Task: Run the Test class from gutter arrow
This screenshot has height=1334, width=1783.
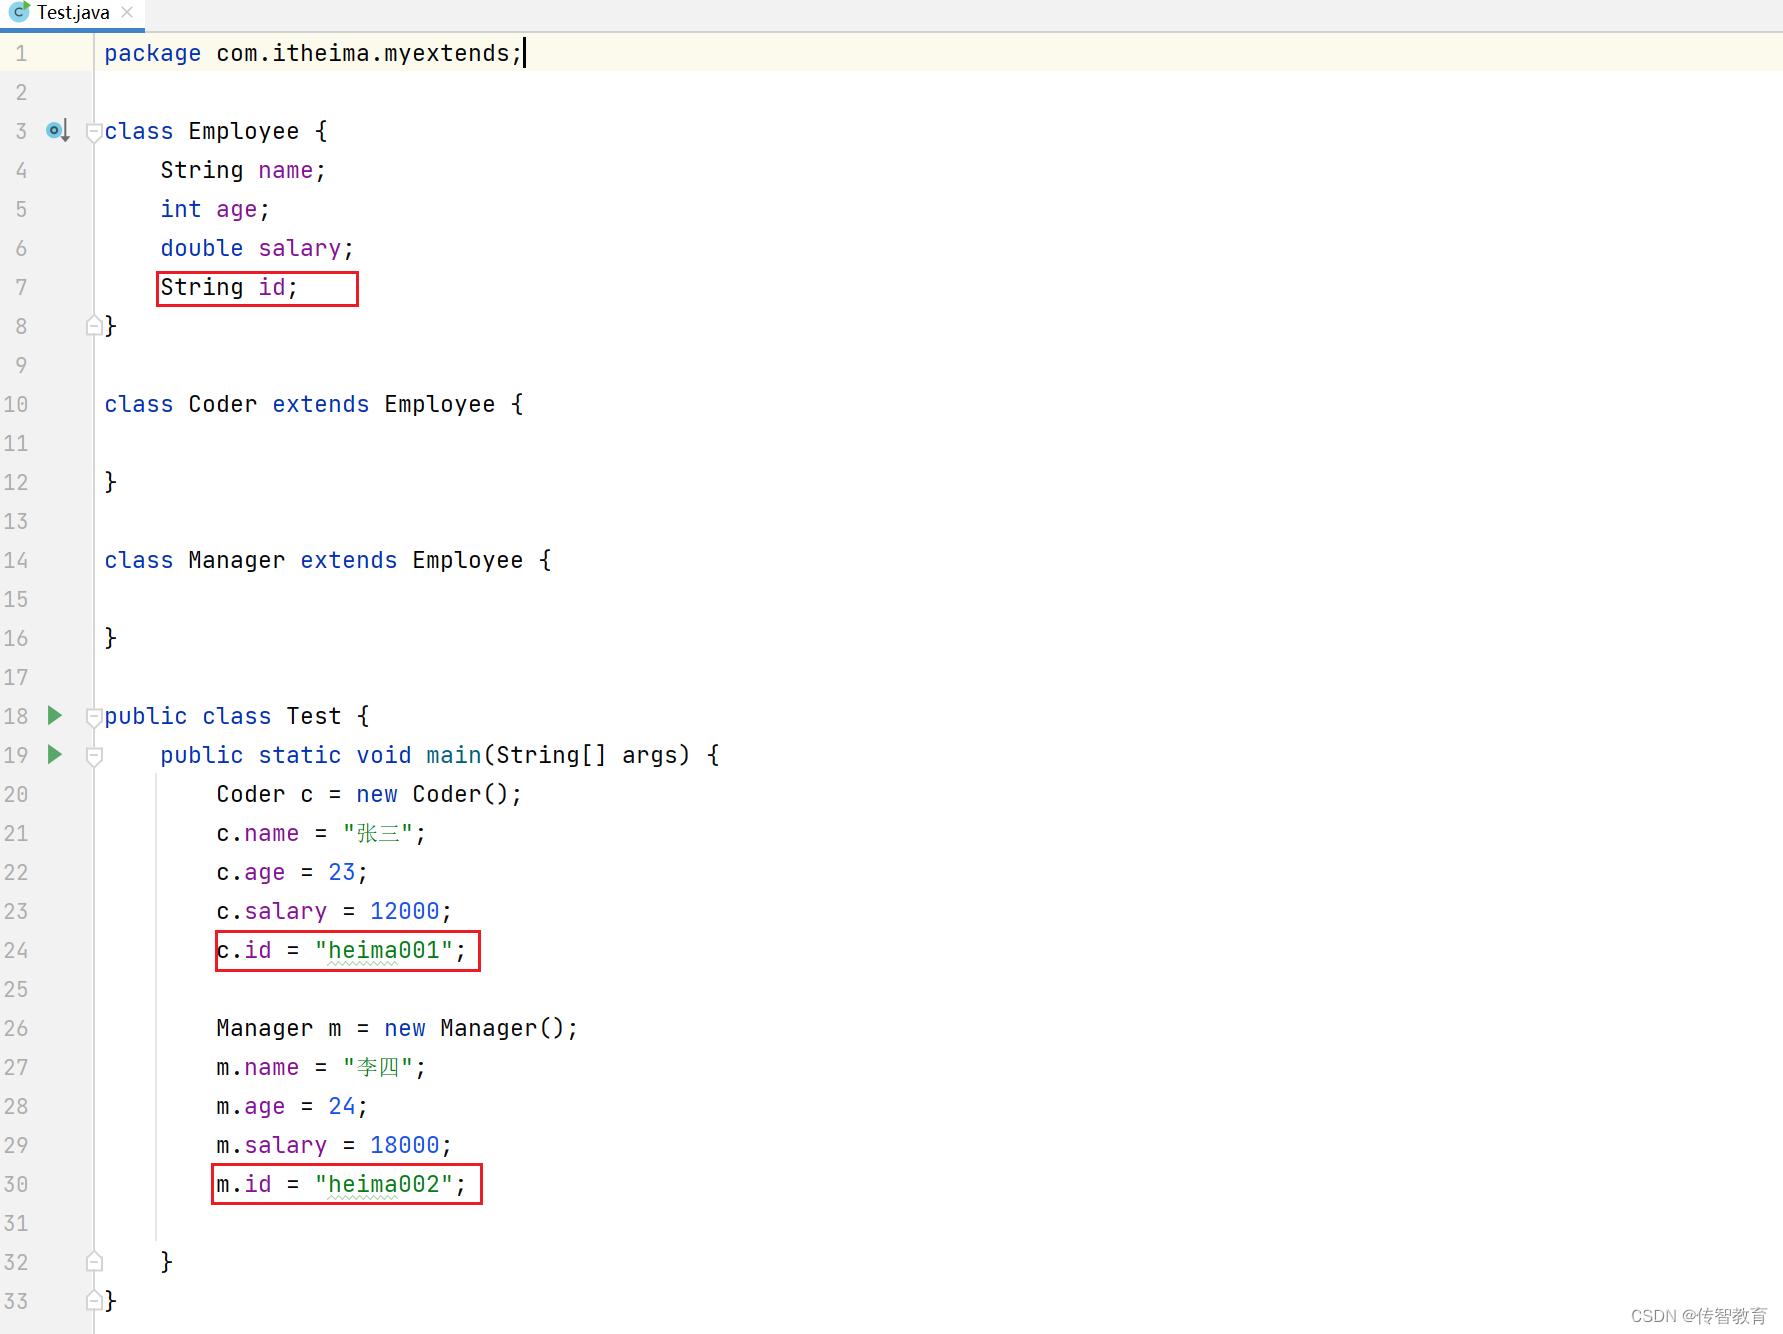Action: pos(55,715)
